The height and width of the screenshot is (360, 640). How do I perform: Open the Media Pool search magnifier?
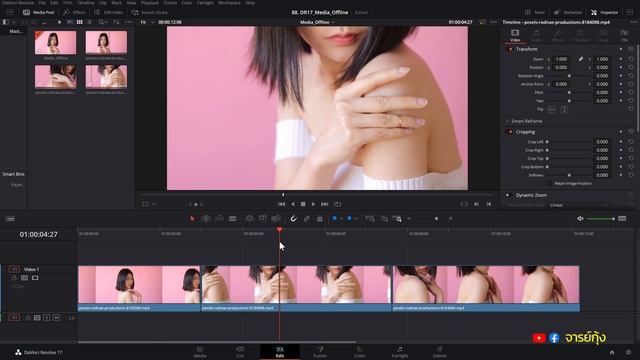pyautogui.click(x=101, y=22)
